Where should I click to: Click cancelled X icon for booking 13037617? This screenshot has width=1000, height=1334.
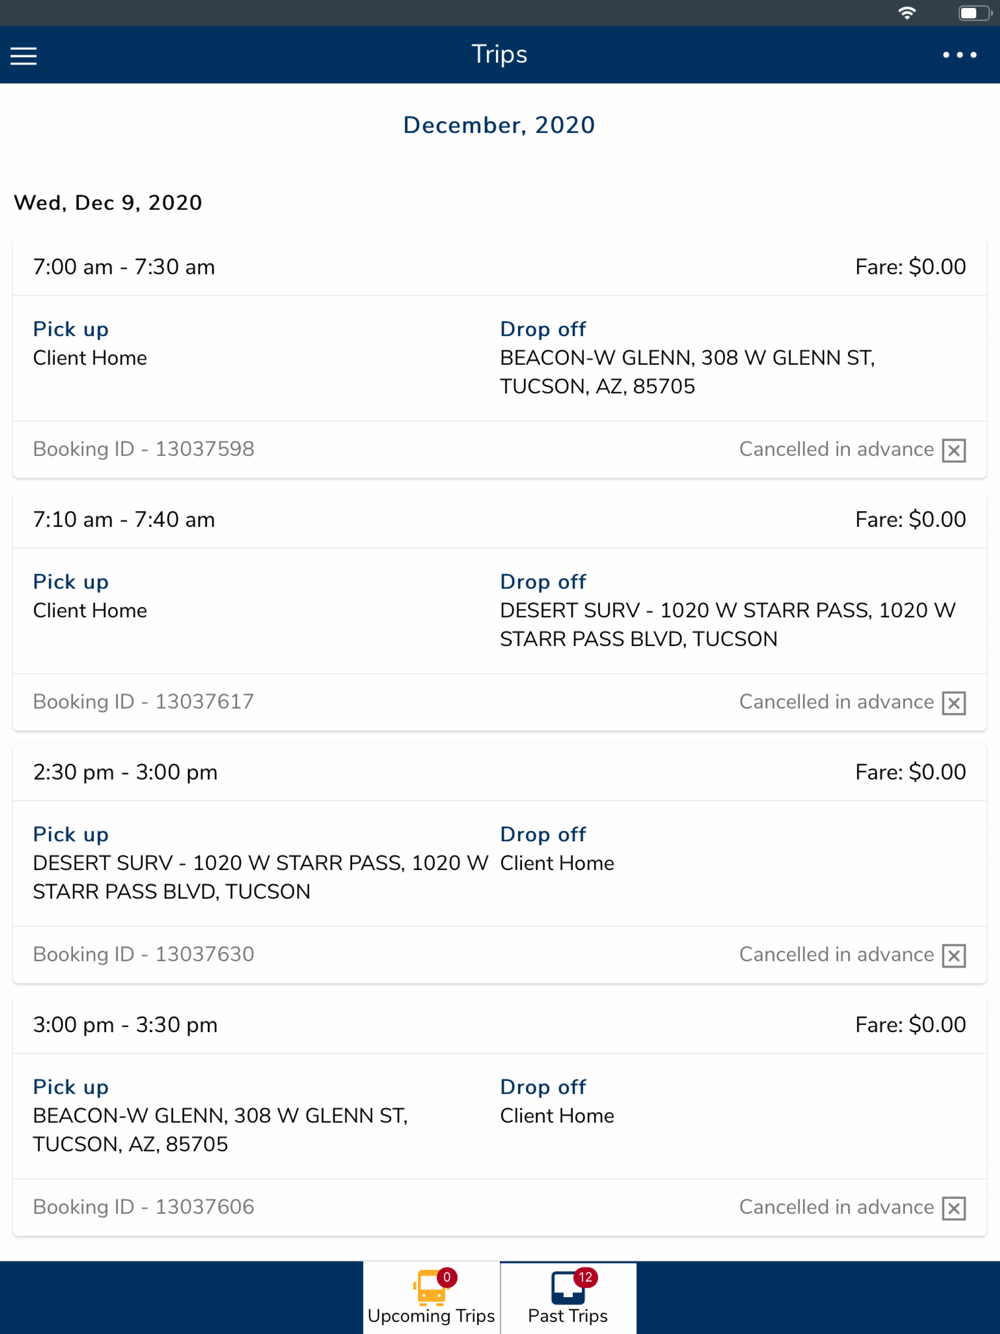[x=954, y=703]
